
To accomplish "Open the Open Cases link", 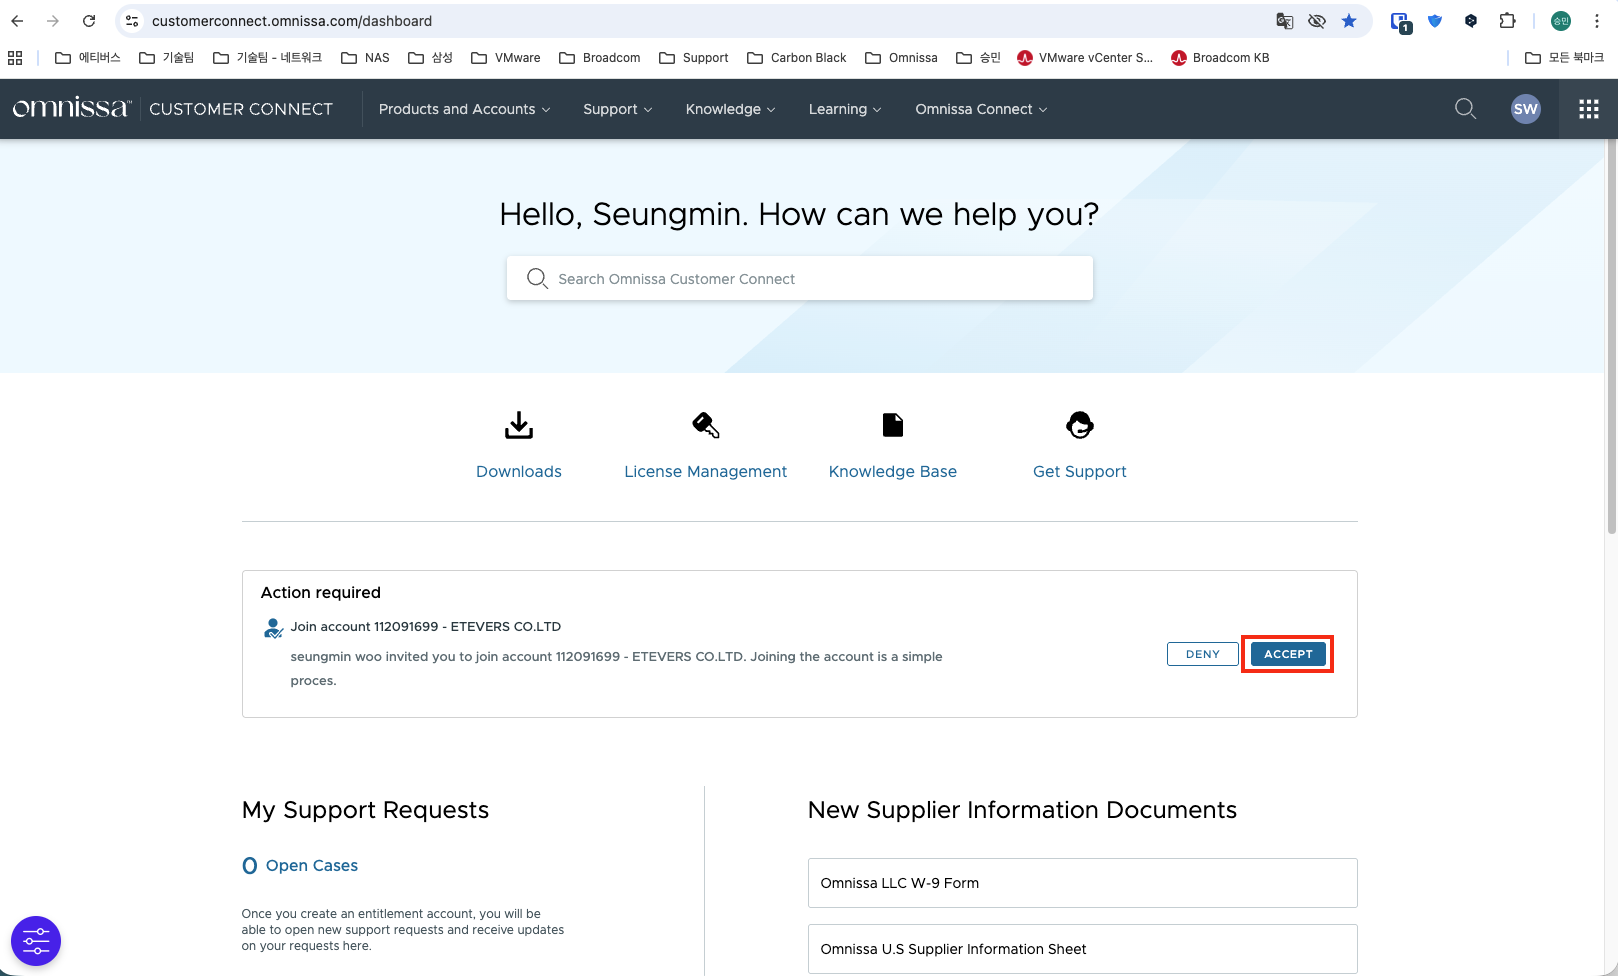I will click(x=311, y=866).
